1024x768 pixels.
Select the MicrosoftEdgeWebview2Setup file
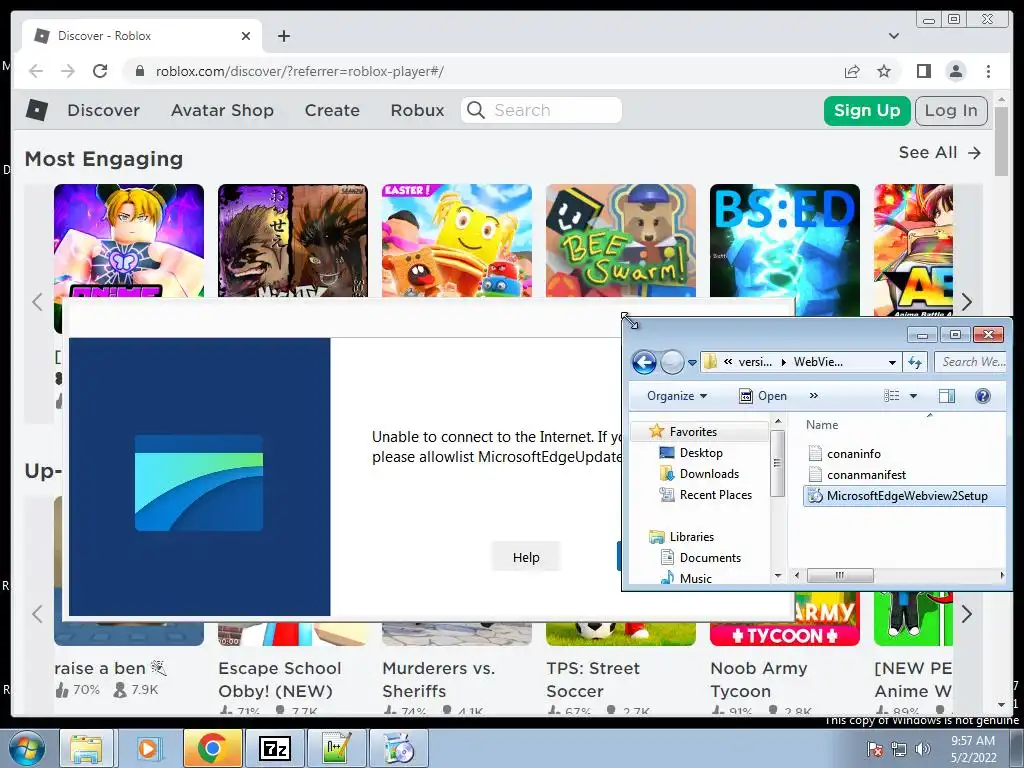[x=904, y=496]
